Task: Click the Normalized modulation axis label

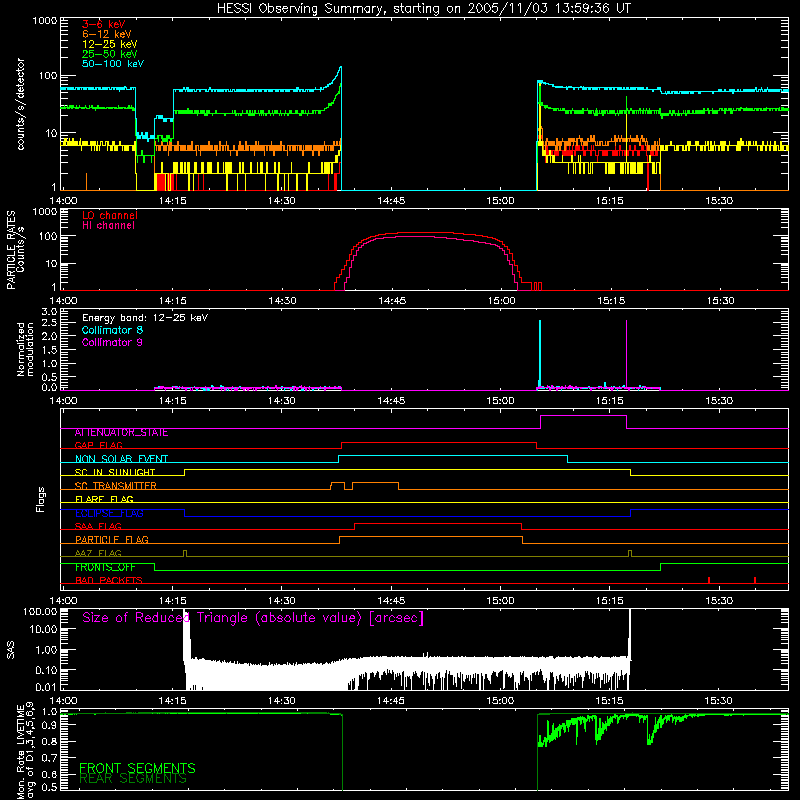Action: pyautogui.click(x=25, y=349)
